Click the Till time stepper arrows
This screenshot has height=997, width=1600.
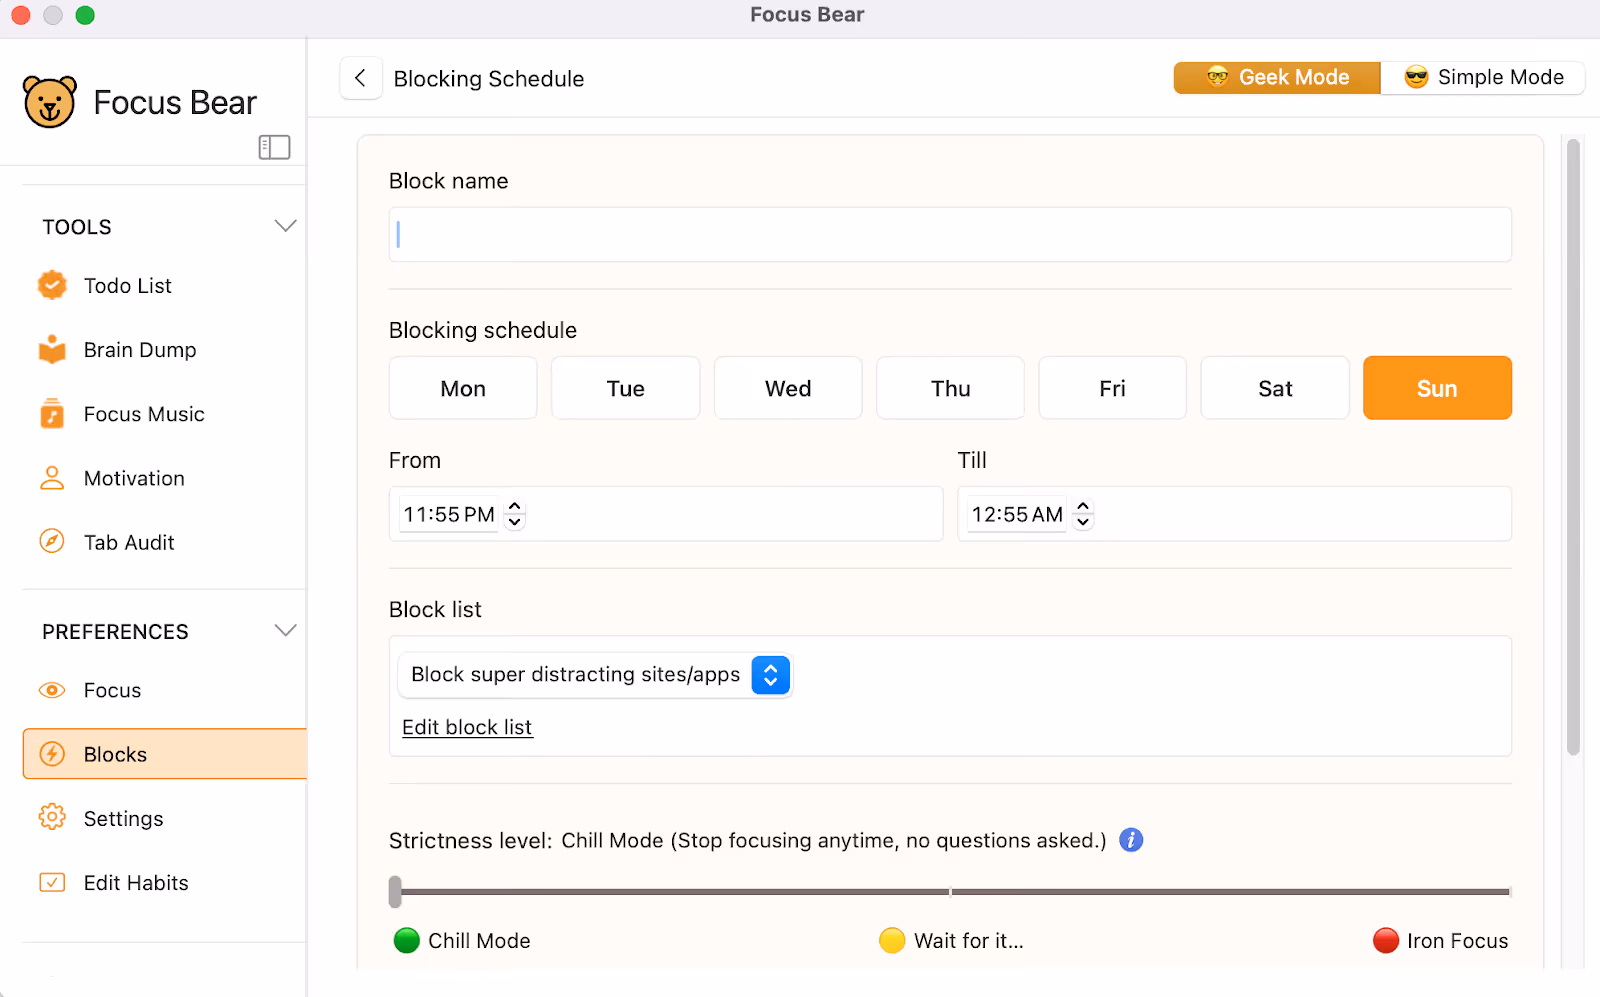[x=1083, y=514]
